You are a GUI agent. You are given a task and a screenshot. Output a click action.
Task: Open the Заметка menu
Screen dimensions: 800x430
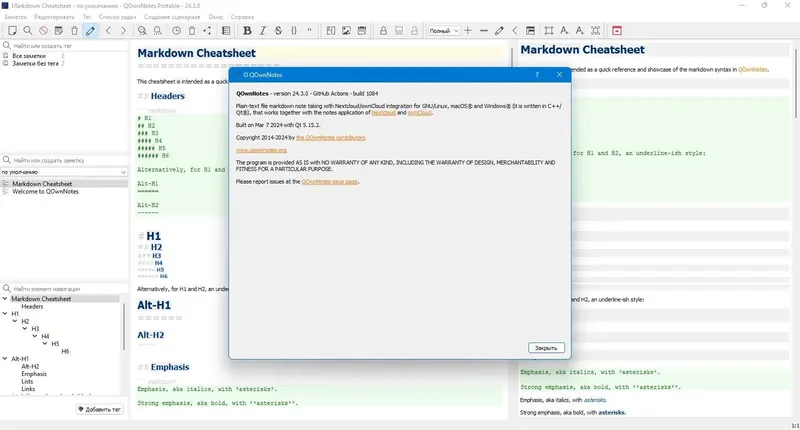point(15,17)
